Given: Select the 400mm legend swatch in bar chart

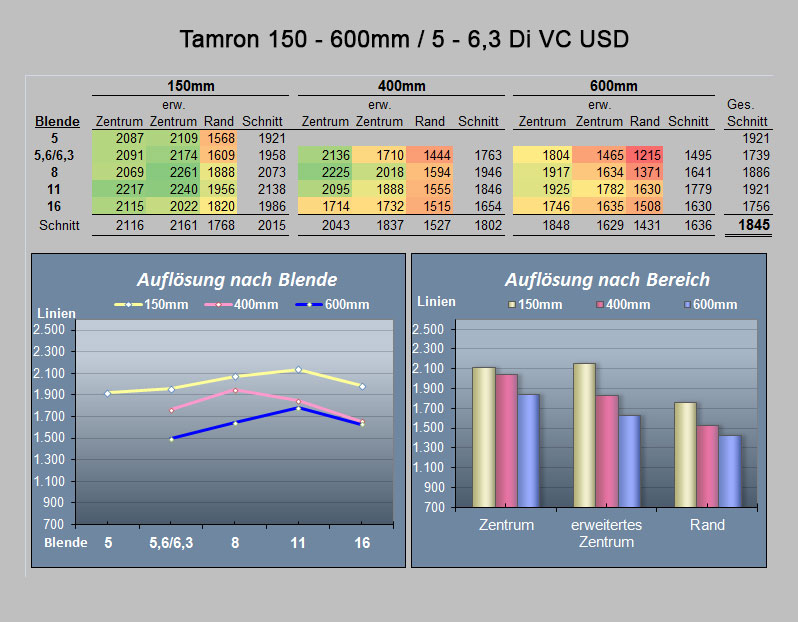Looking at the screenshot, I should coord(600,304).
